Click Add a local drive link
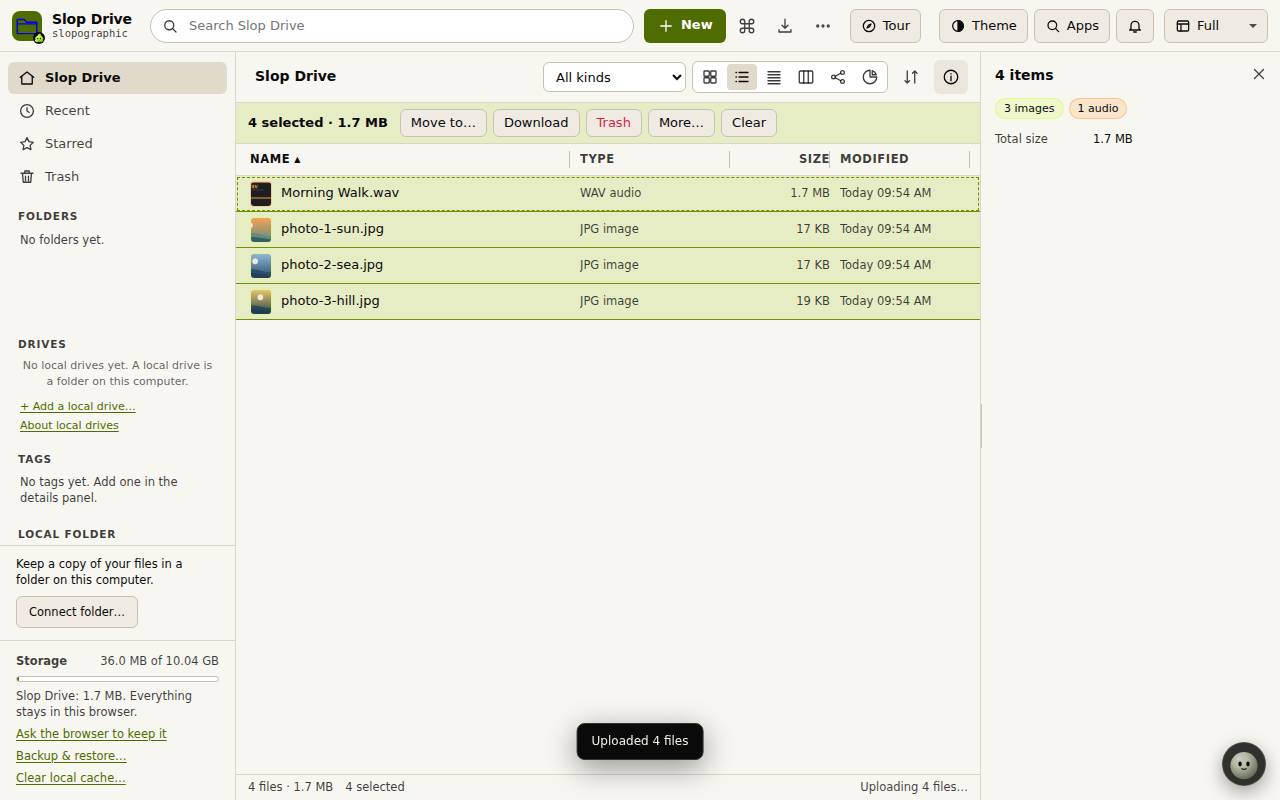 click(78, 406)
